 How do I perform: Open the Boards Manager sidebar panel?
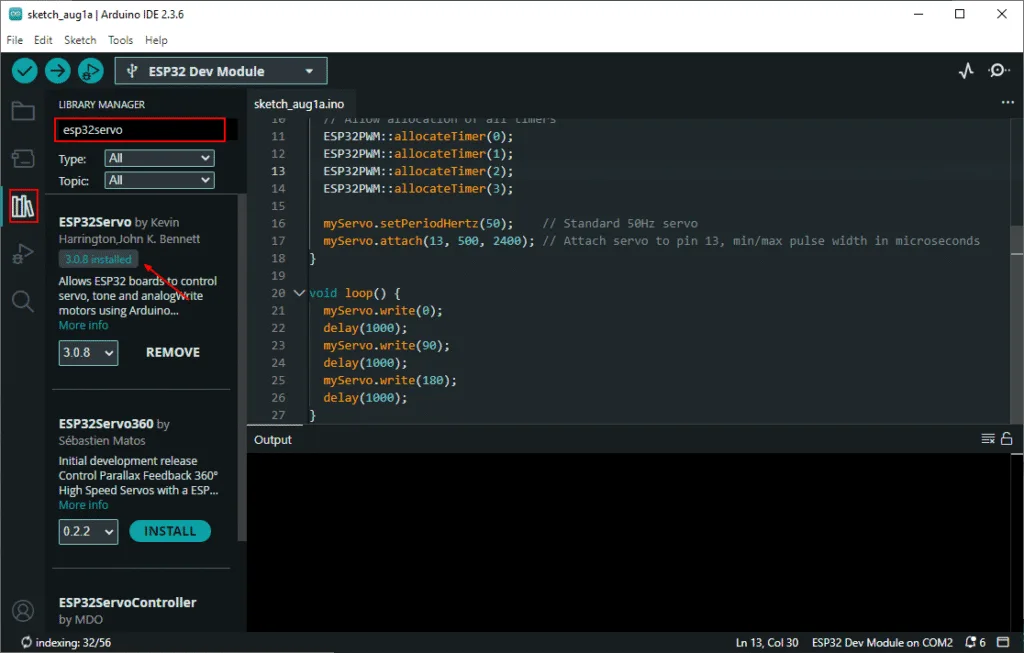23,159
